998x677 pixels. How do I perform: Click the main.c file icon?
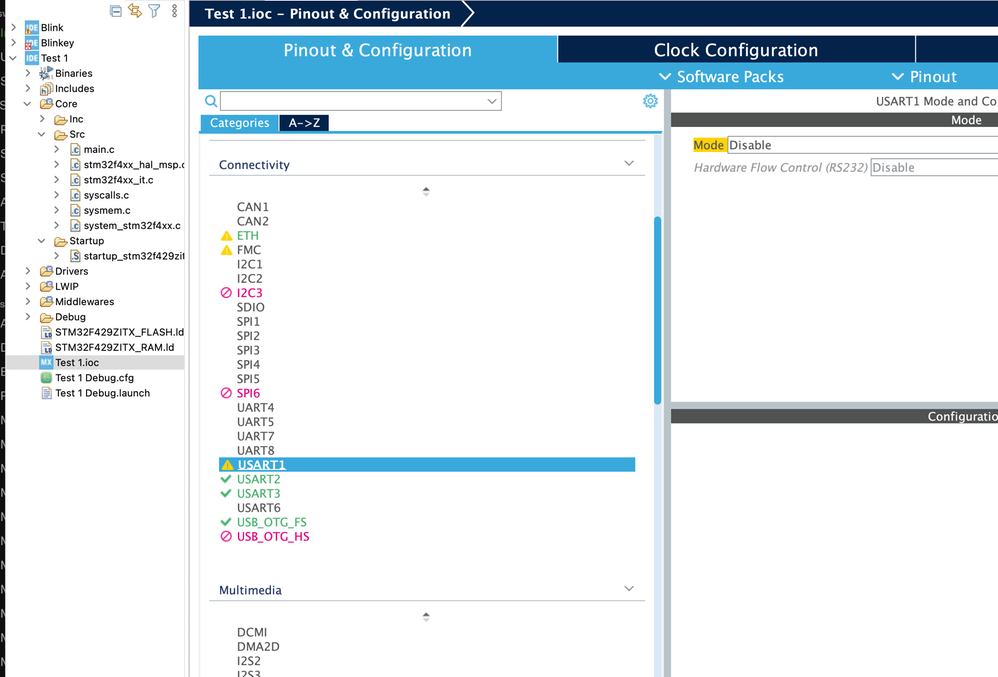75,150
